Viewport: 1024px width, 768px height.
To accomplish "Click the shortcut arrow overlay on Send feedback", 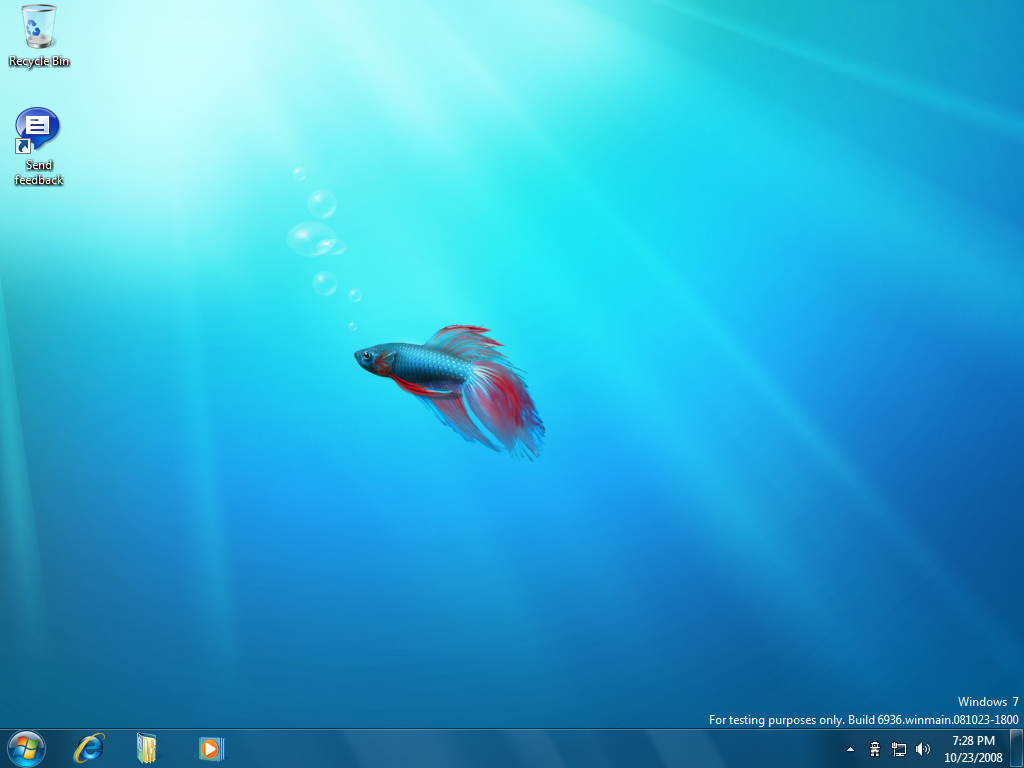I will tap(24, 147).
